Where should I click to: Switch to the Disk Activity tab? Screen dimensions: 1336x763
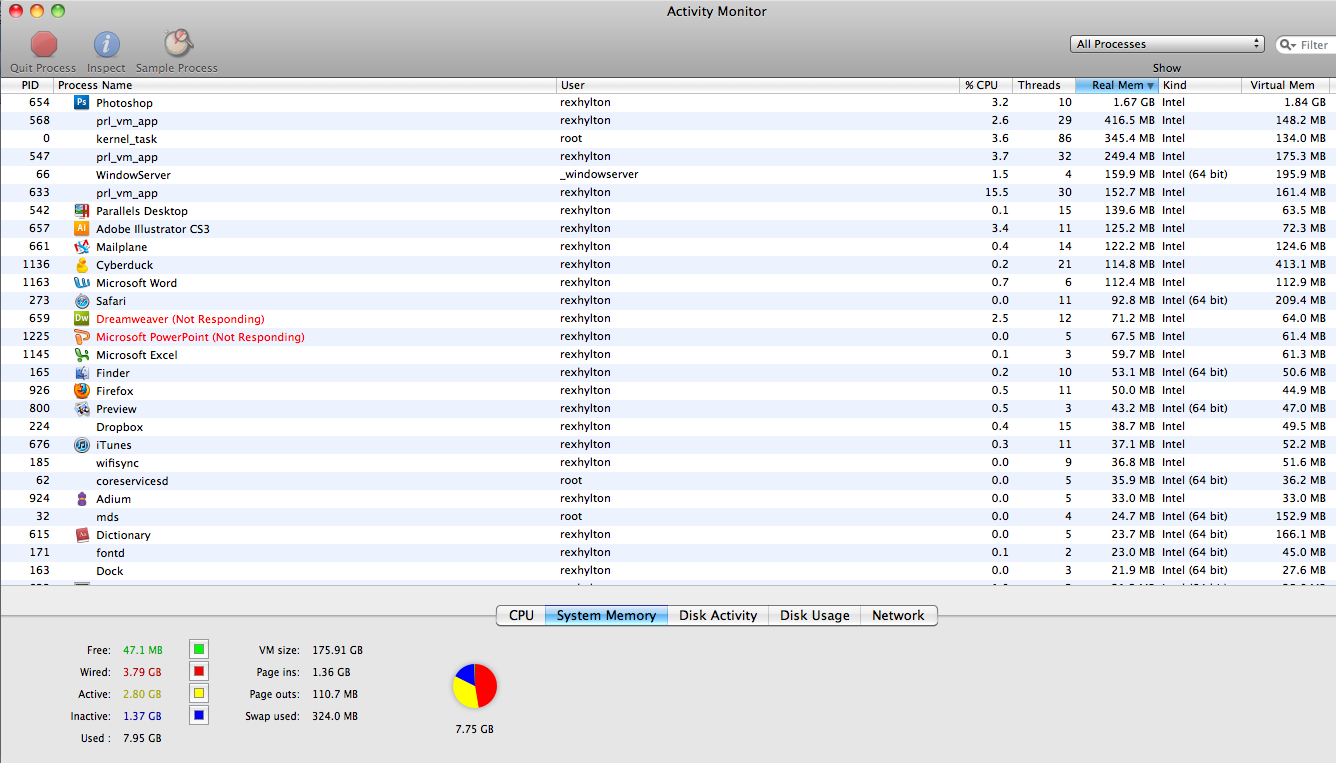718,615
